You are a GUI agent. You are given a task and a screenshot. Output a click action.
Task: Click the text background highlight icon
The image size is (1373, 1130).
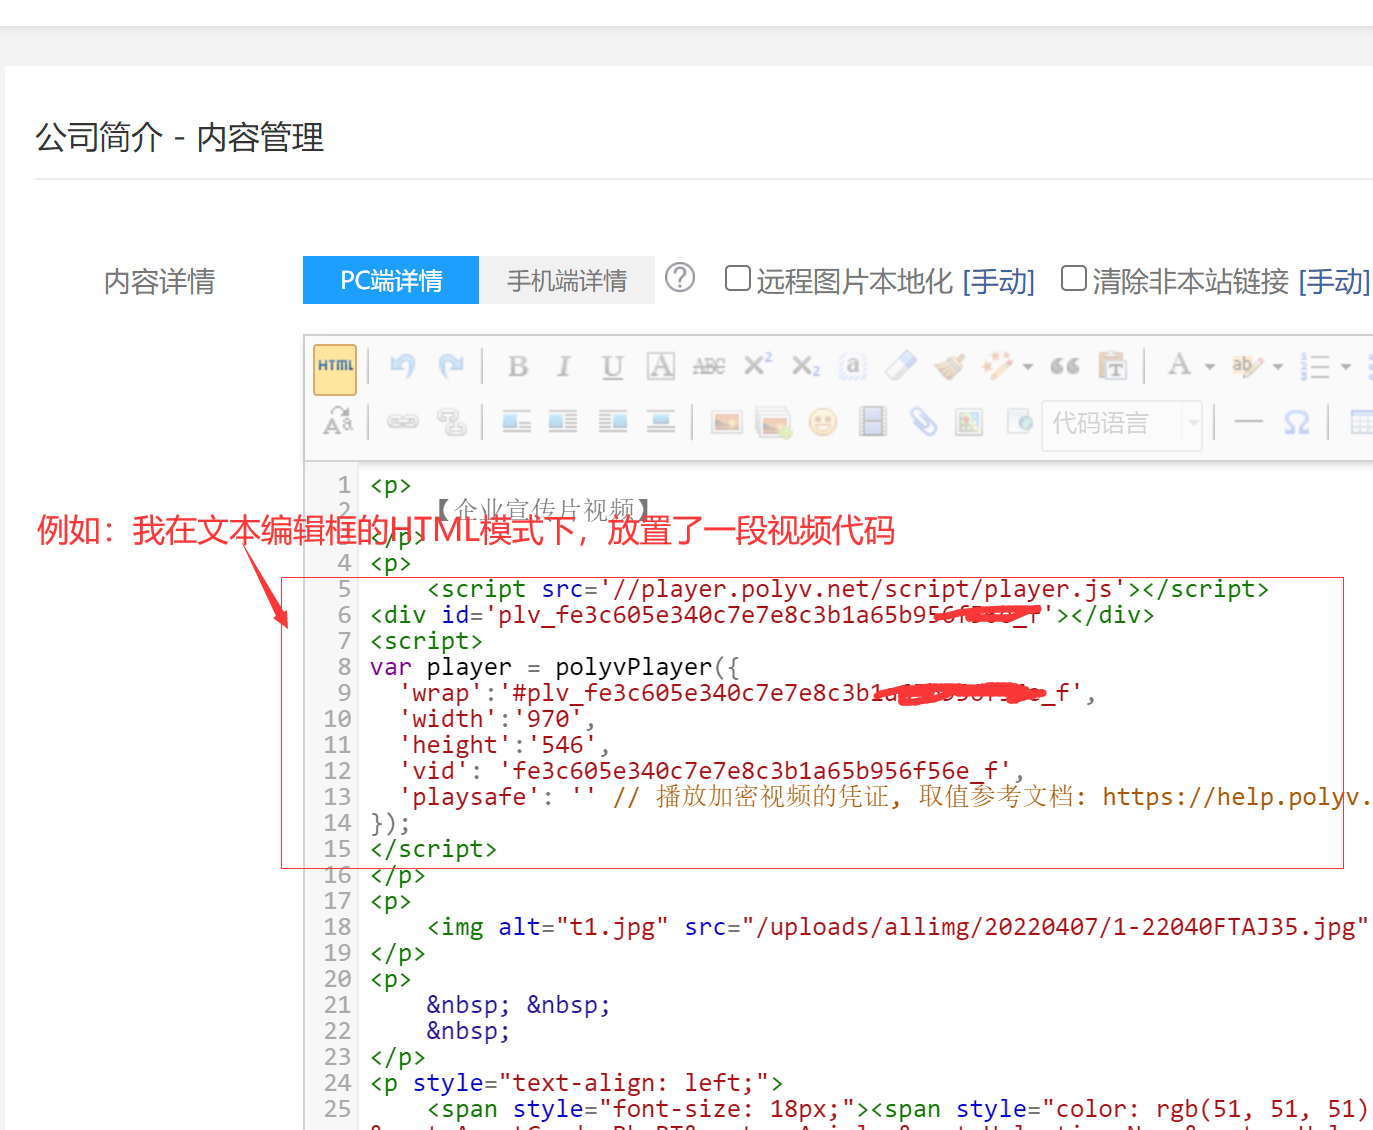1247,366
